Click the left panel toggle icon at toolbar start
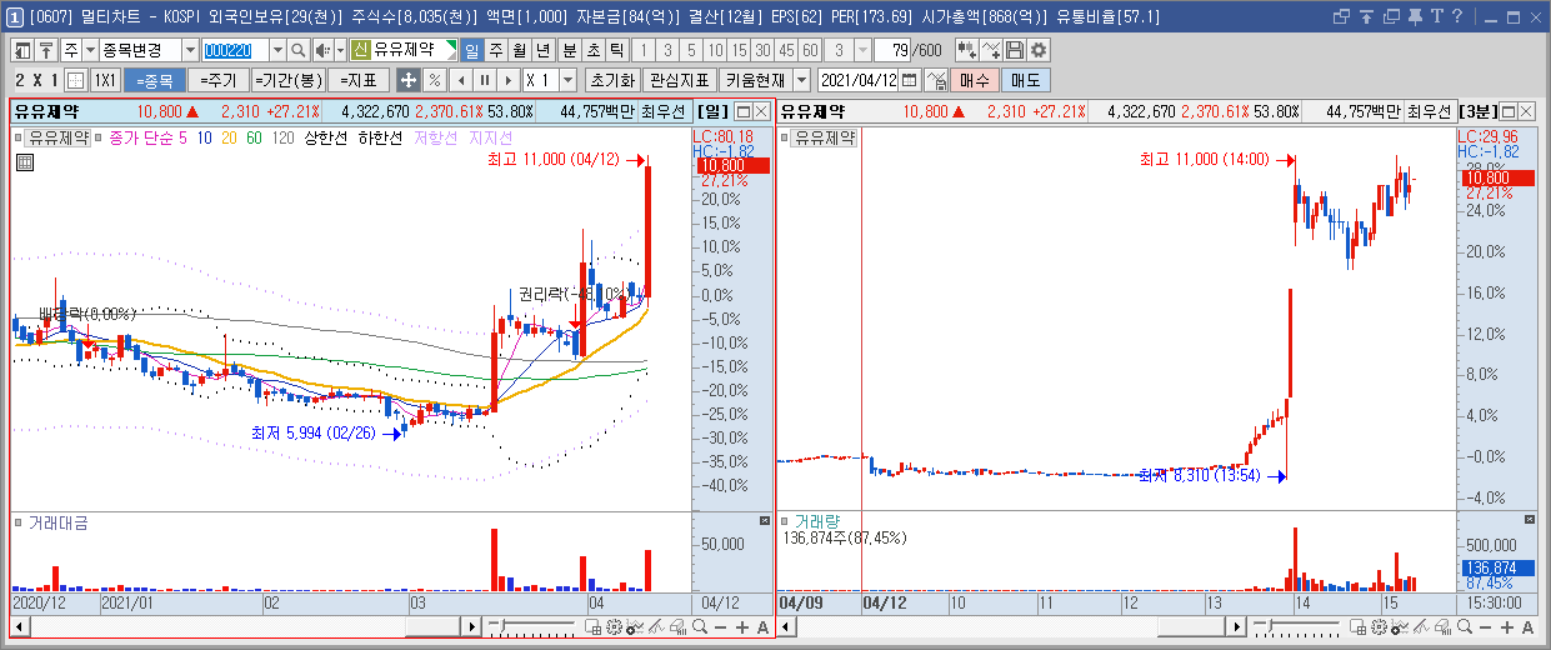 coord(22,50)
